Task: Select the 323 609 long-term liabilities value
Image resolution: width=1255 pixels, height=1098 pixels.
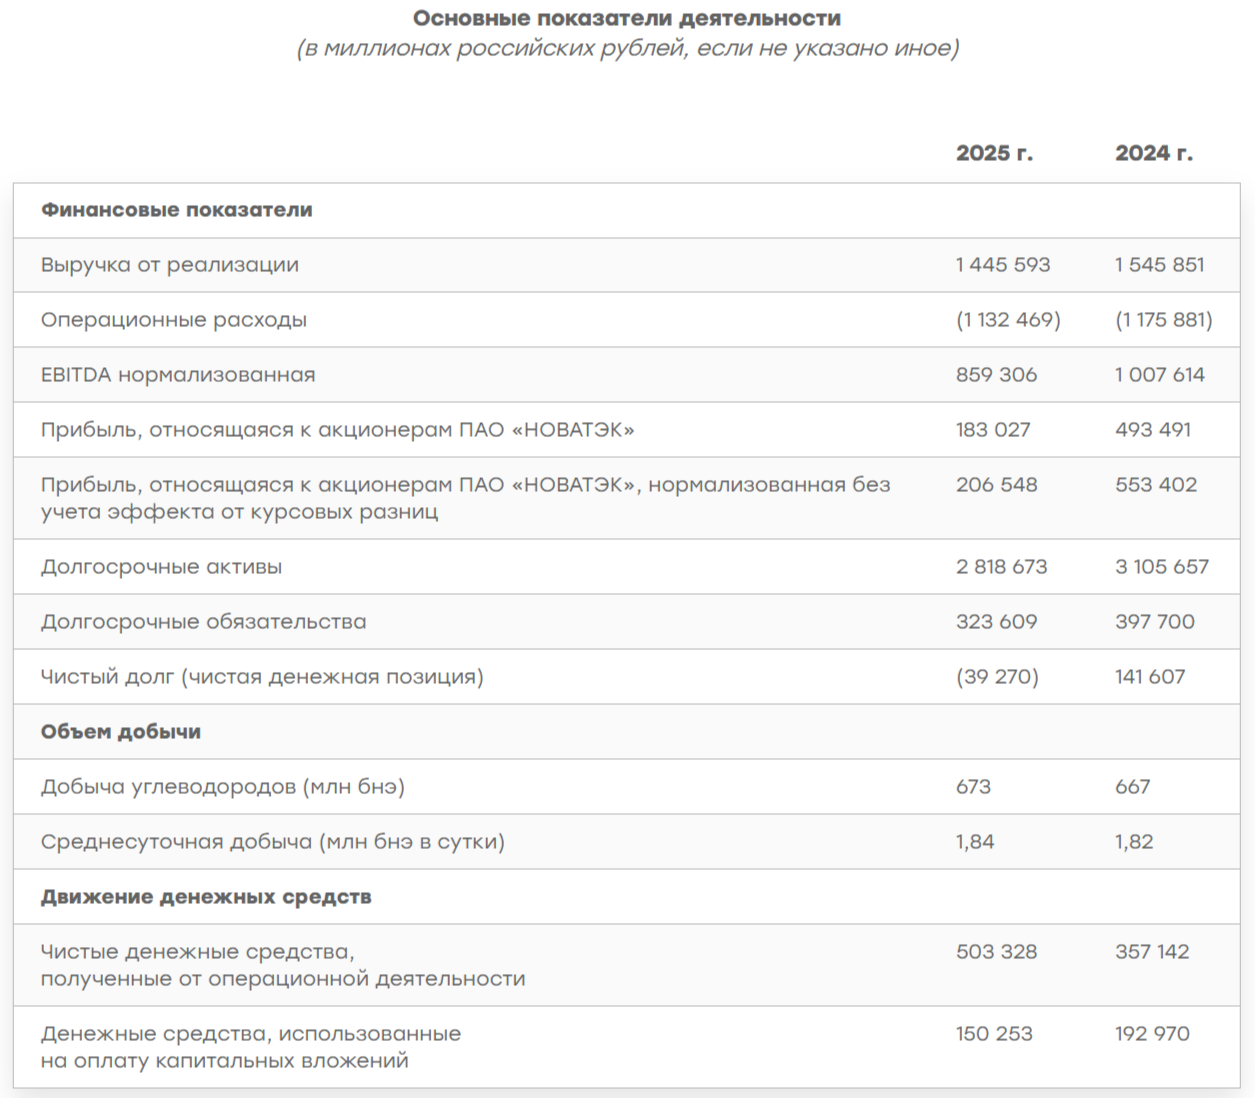Action: click(x=996, y=622)
